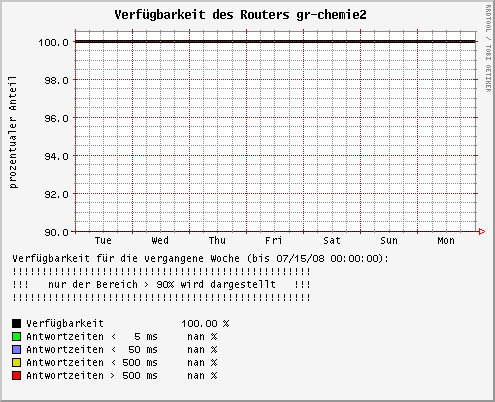Click the Wed label on the x-axis
495x402 pixels.
160,241
